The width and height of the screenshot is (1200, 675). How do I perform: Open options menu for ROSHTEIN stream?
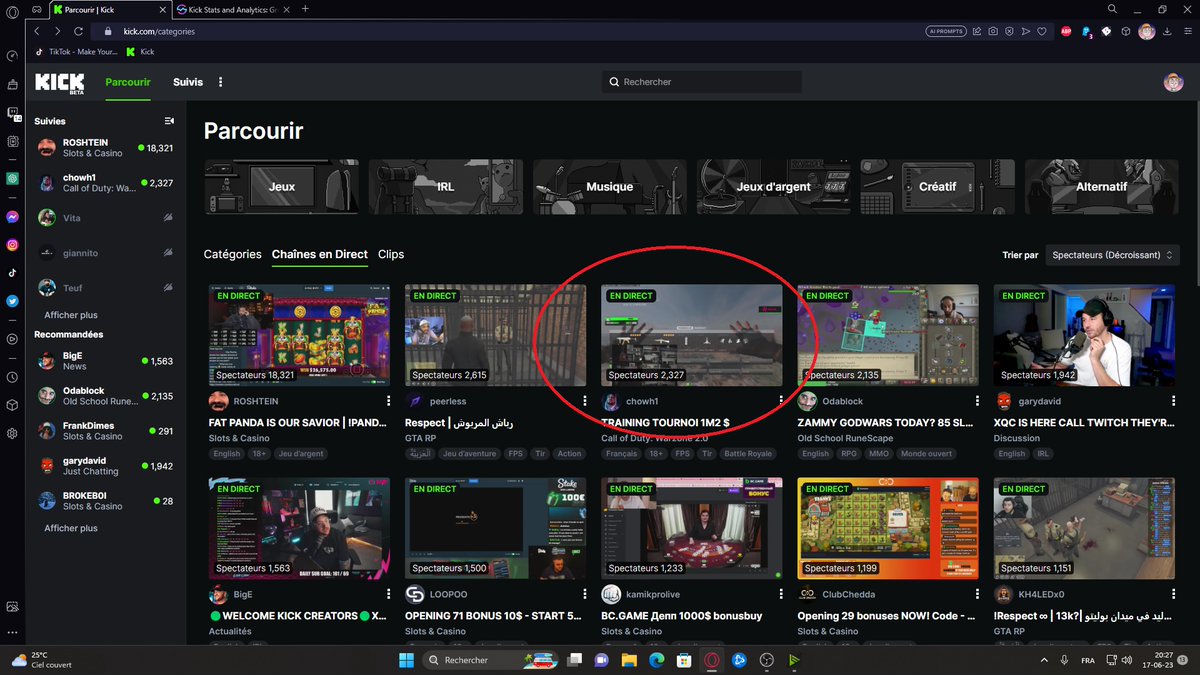click(x=389, y=400)
